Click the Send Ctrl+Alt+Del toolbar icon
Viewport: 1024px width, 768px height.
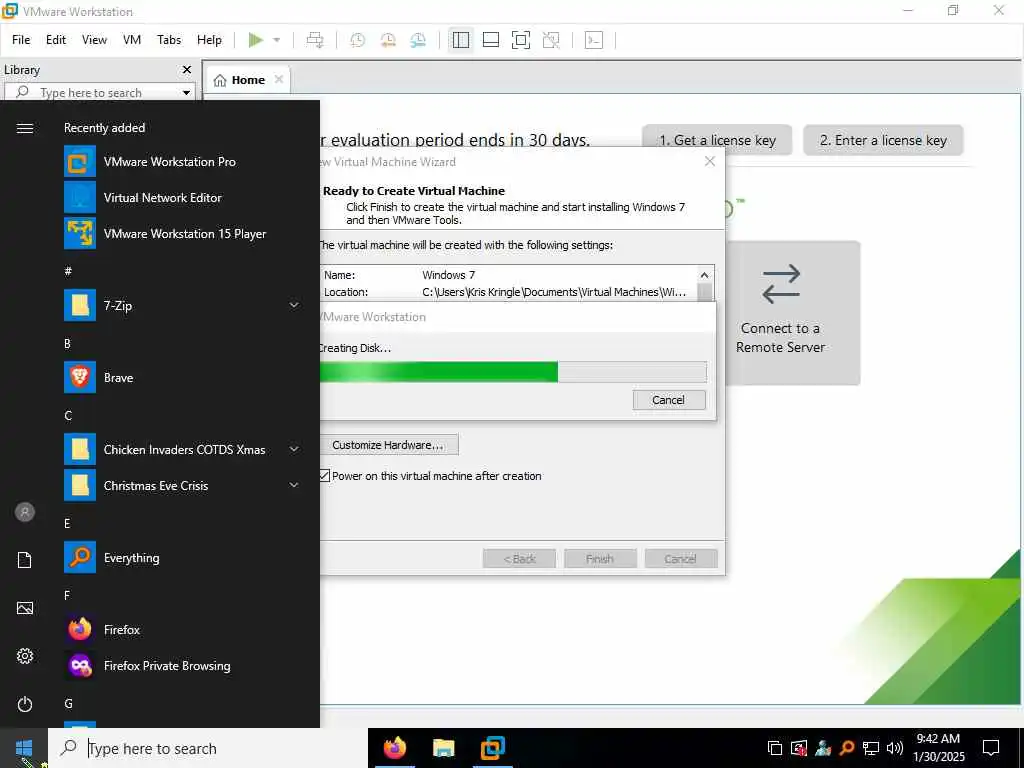coord(315,40)
